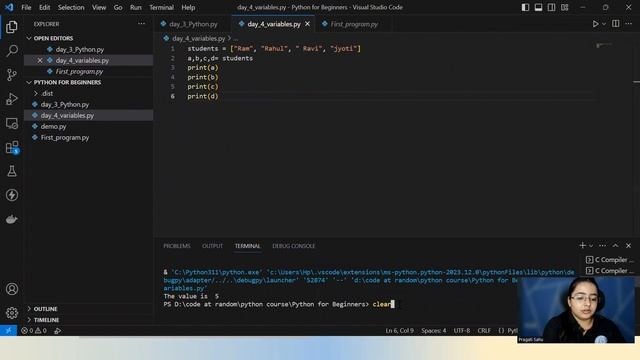Open the Run menu

point(136,7)
